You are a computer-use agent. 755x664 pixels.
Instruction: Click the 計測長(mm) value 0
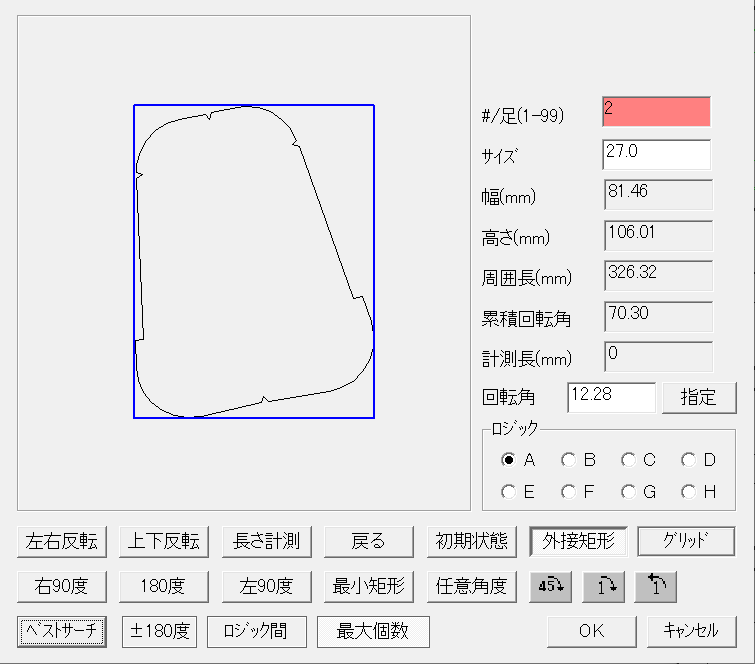pos(658,357)
